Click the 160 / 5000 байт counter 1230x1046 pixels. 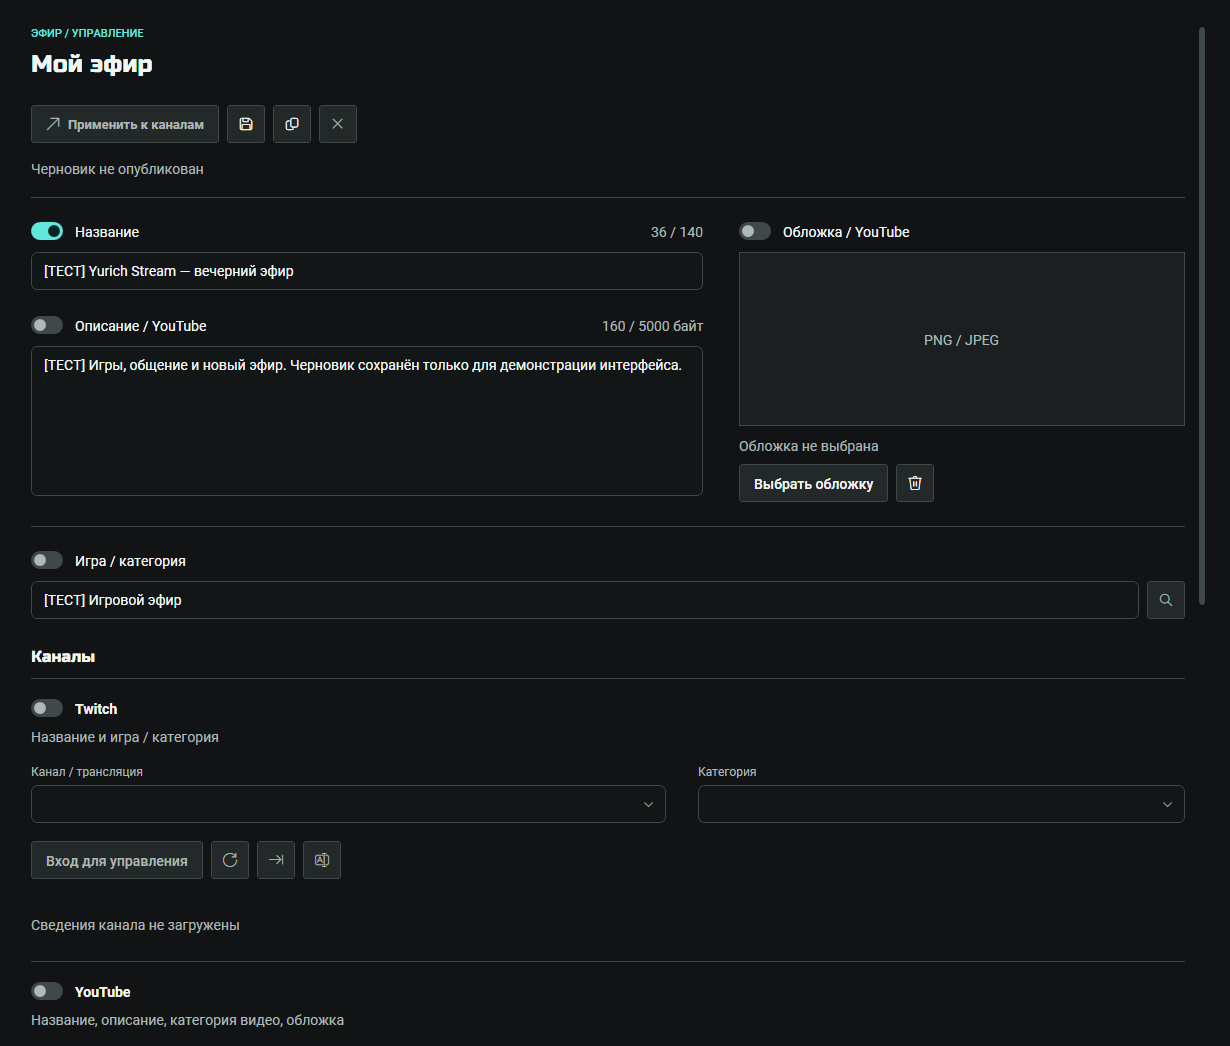pos(652,326)
